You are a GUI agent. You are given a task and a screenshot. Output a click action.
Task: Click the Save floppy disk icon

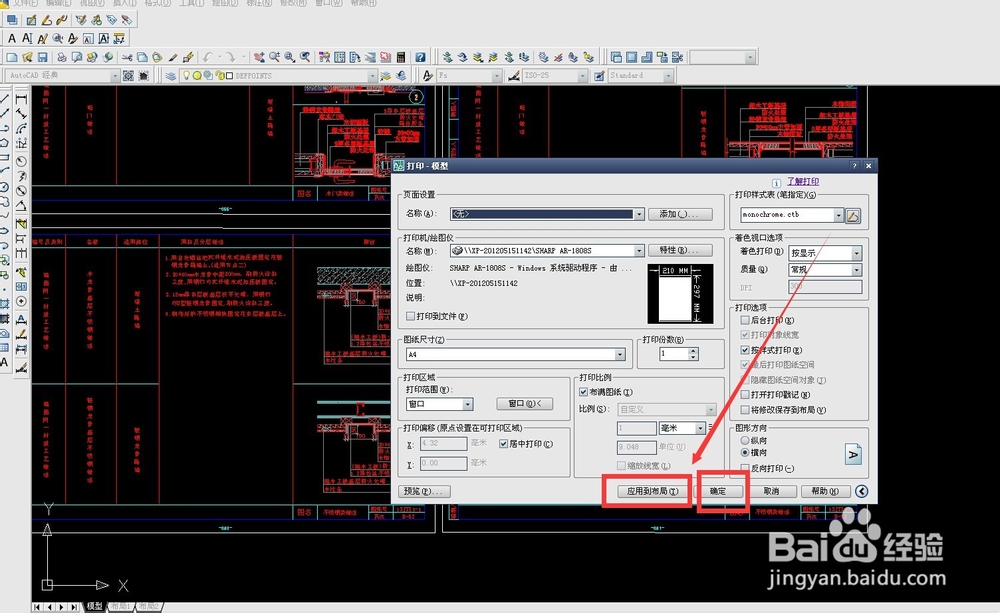(43, 57)
